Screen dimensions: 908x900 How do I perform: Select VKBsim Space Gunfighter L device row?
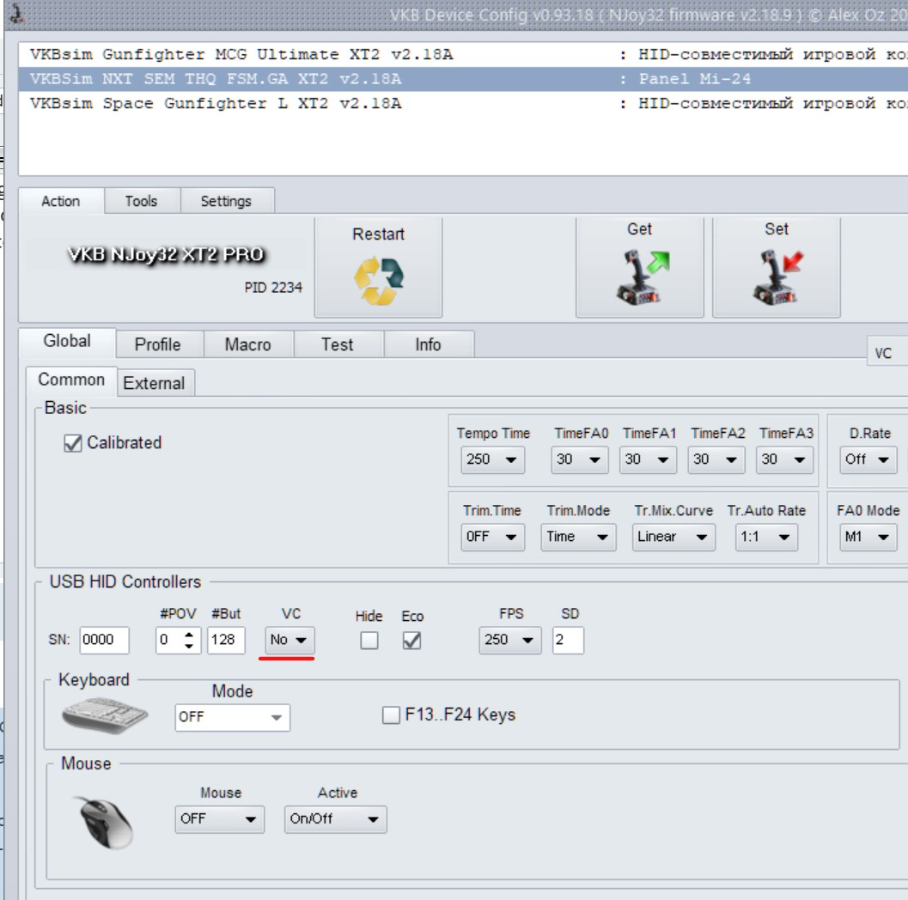[463, 104]
